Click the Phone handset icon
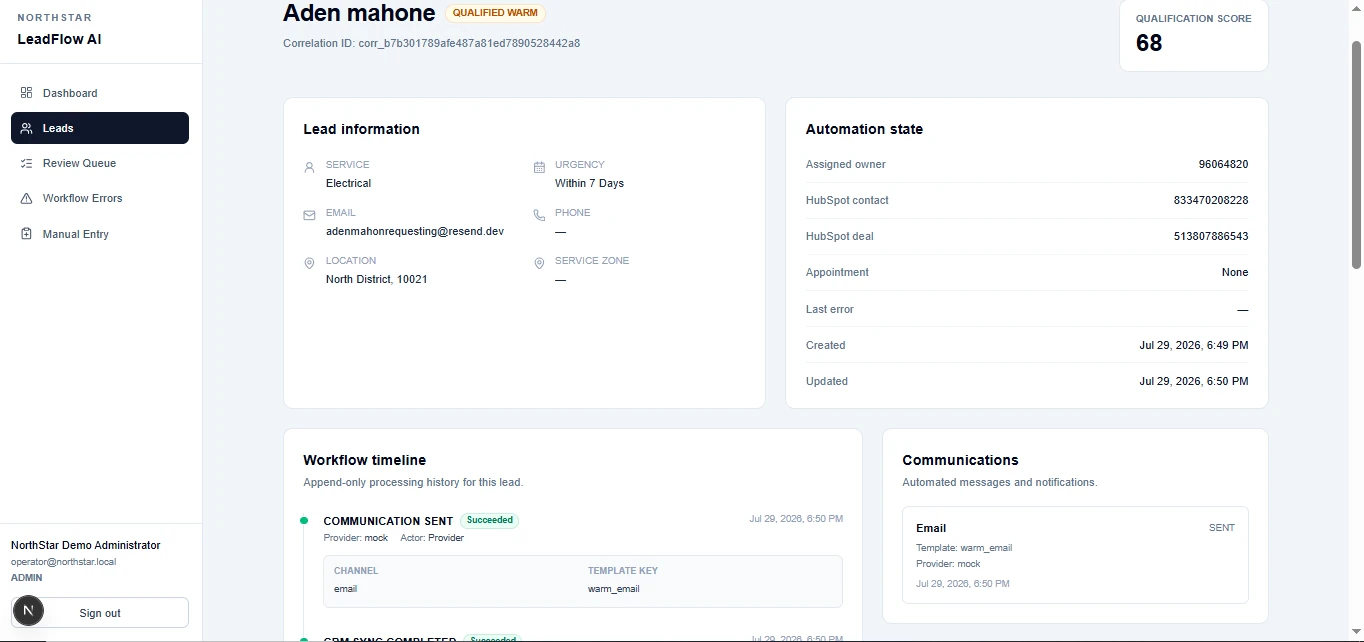 pos(539,215)
